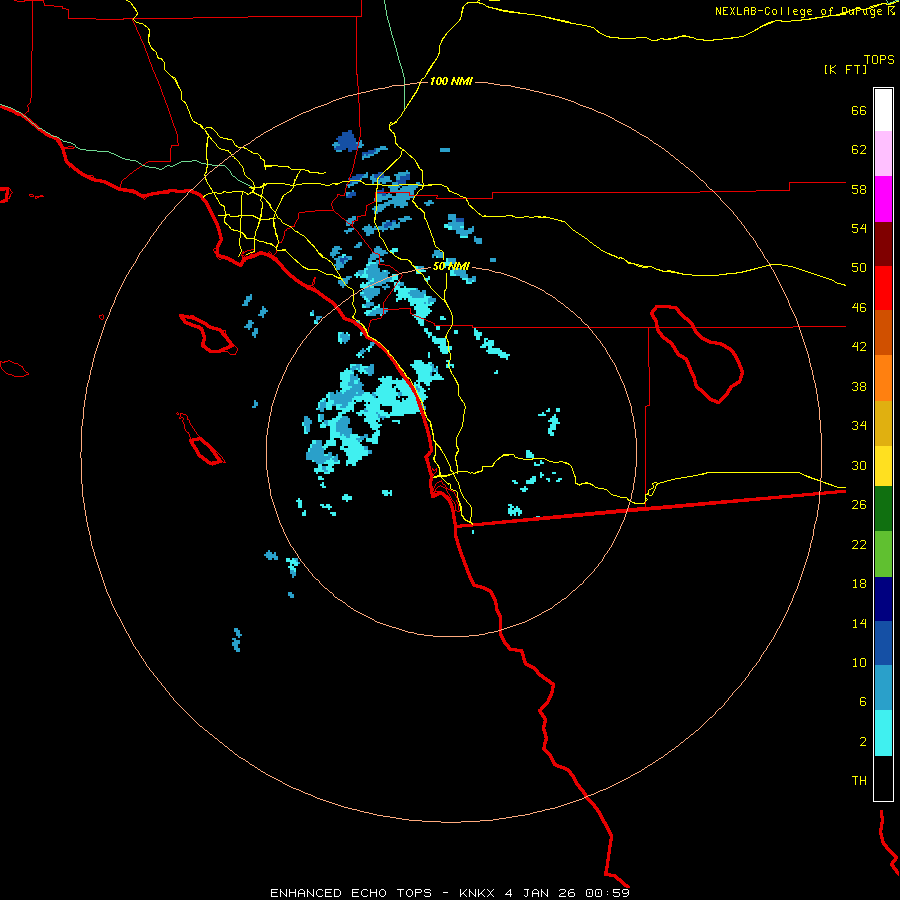Click the '4 JAN 26' date stamp

click(x=540, y=893)
